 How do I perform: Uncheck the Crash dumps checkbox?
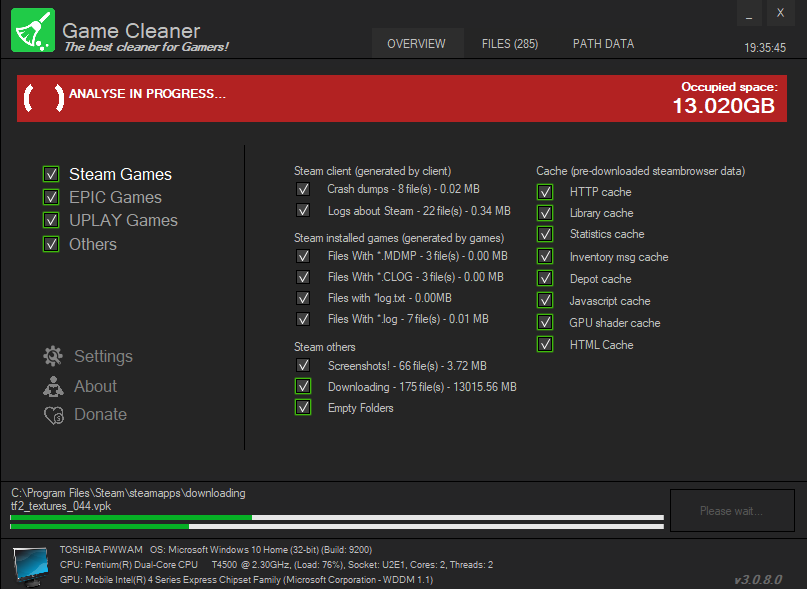[x=303, y=189]
